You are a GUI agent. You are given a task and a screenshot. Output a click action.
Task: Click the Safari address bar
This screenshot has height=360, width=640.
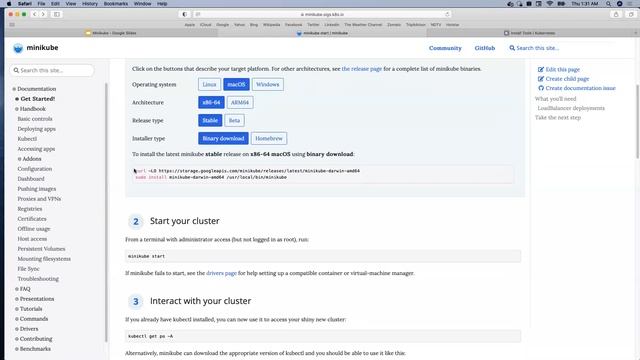click(322, 14)
